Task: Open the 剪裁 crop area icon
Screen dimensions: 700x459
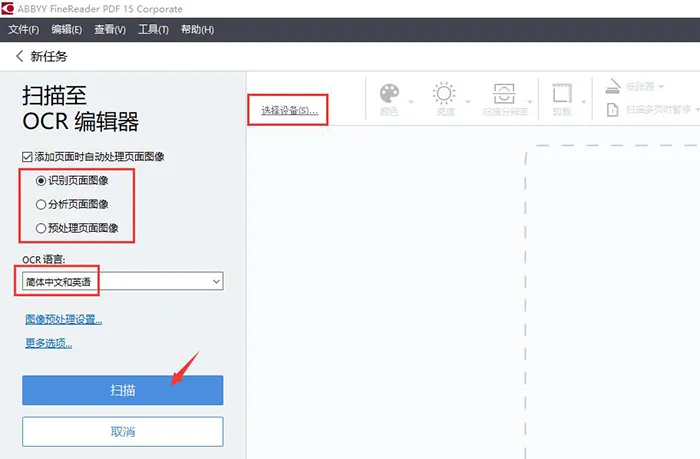Action: [562, 93]
